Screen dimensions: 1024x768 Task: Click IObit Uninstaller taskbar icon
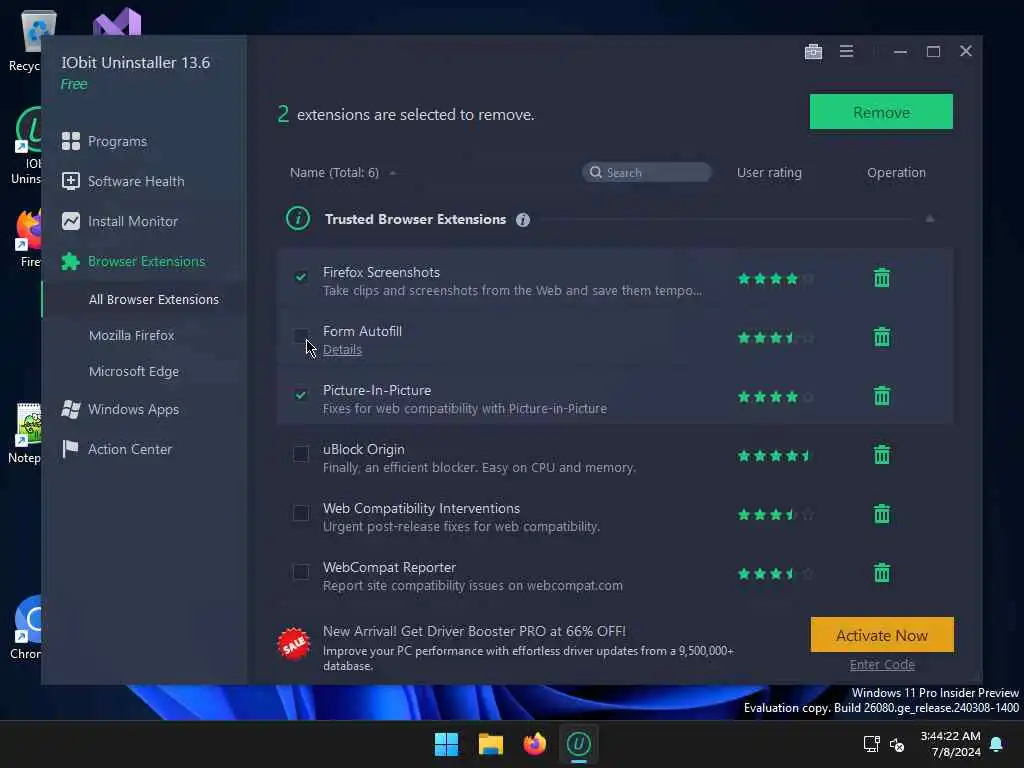[578, 744]
